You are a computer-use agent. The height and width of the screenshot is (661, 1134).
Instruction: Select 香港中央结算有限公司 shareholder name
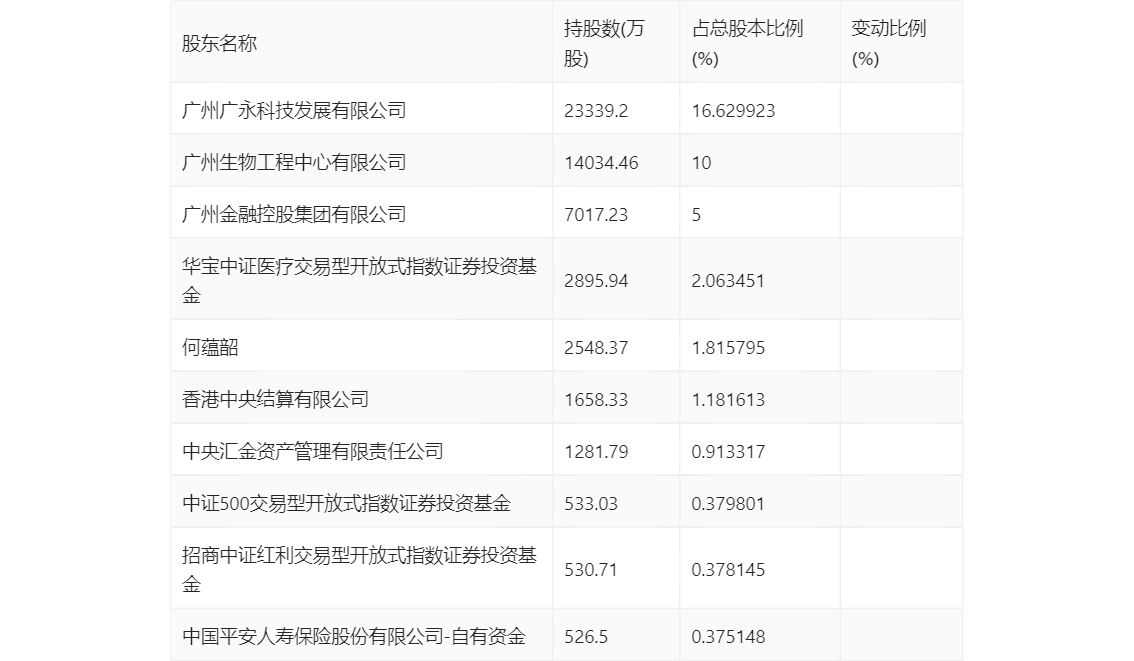tap(275, 400)
